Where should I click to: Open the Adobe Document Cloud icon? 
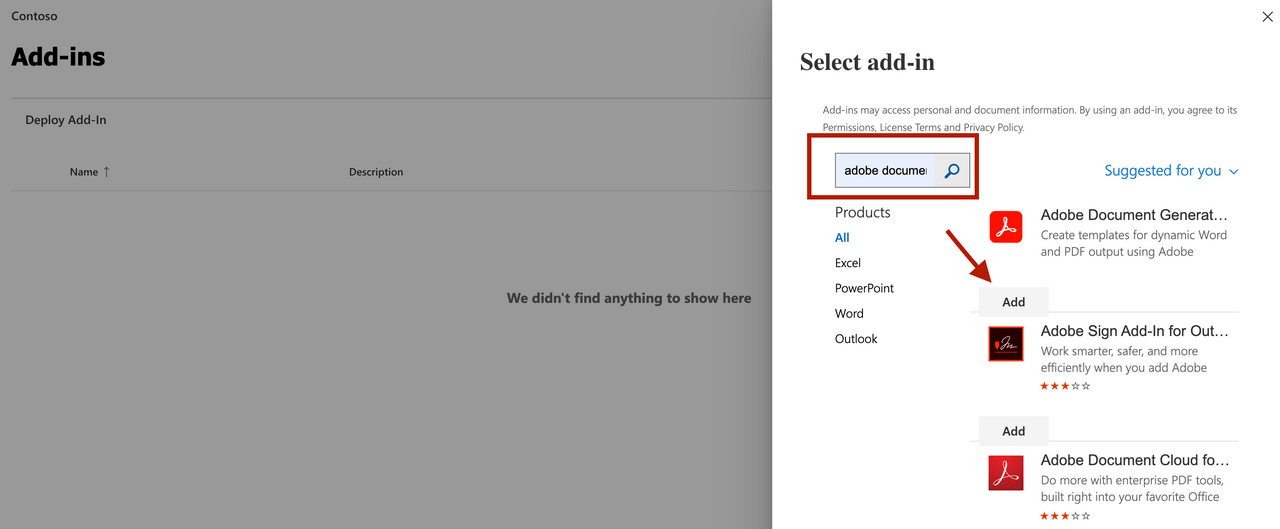(1006, 473)
